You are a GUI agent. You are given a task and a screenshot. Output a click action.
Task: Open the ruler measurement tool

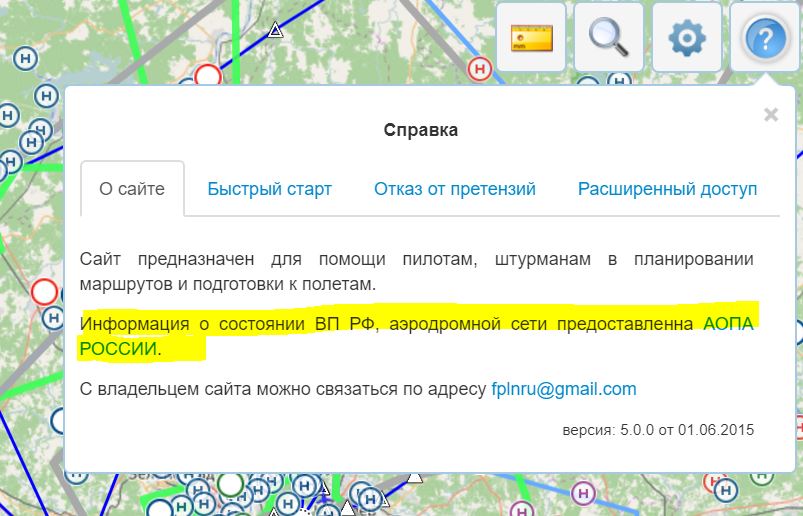(531, 37)
